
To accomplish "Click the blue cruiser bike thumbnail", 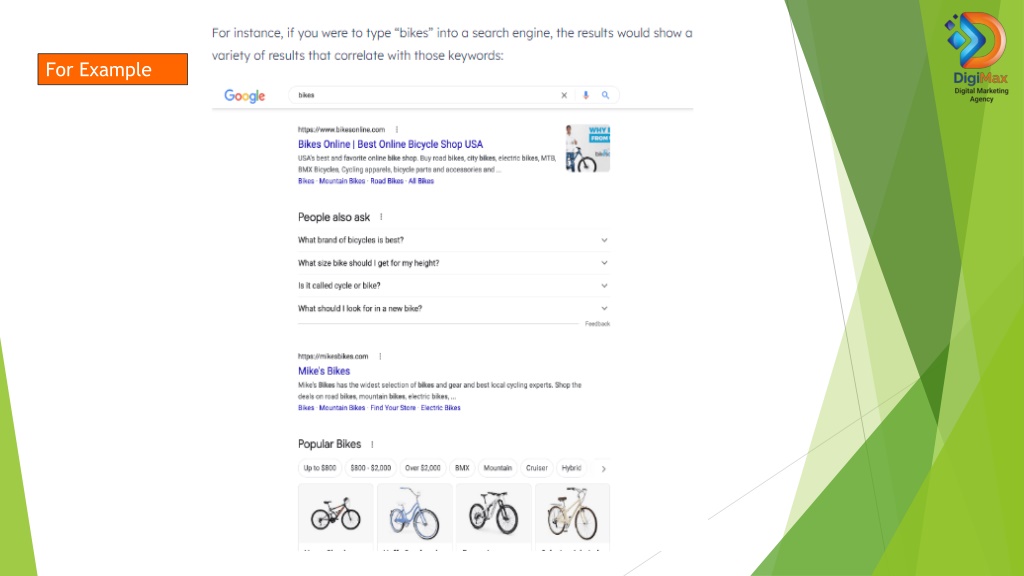I will click(415, 513).
